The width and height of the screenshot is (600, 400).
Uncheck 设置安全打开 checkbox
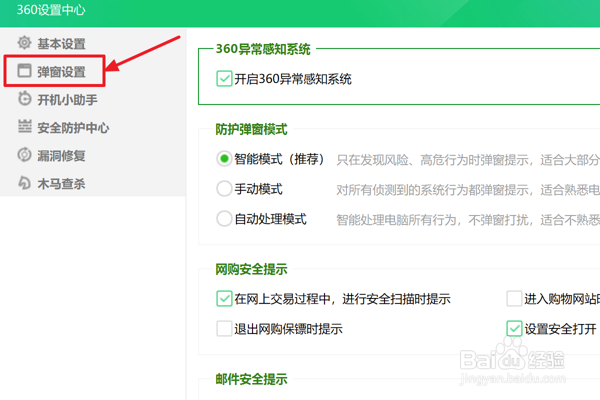[x=514, y=328]
